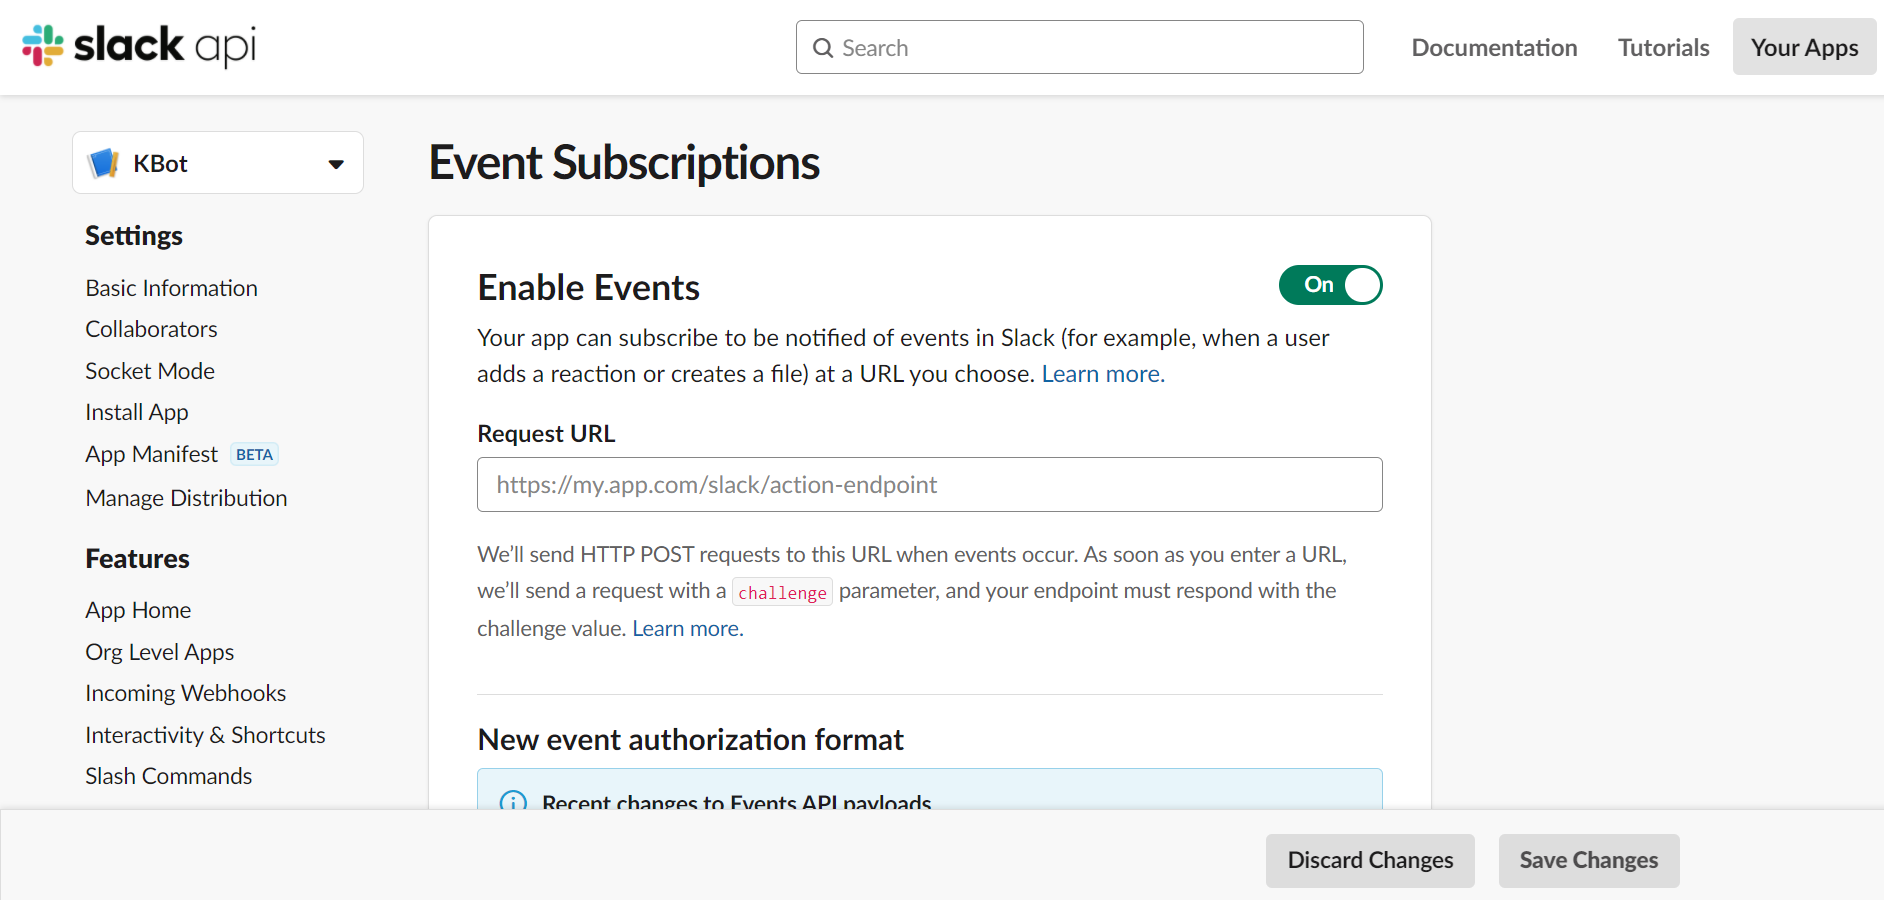Click the search magnifier icon
Image resolution: width=1884 pixels, height=900 pixels.
823,48
